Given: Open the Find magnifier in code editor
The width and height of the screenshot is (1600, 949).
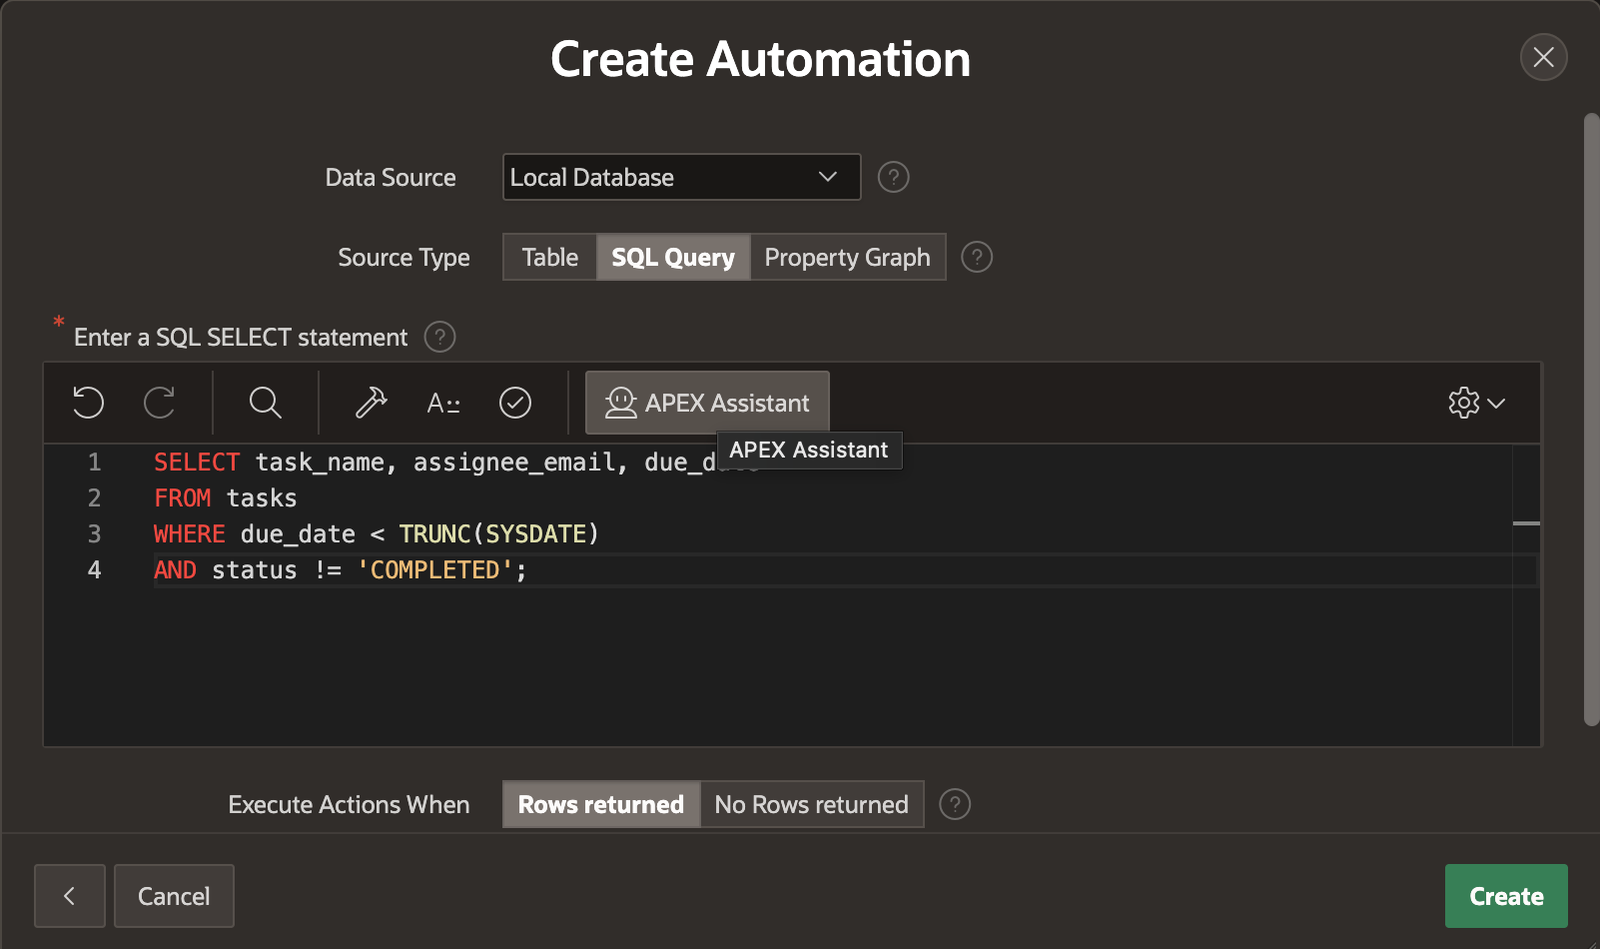Looking at the screenshot, I should [265, 403].
